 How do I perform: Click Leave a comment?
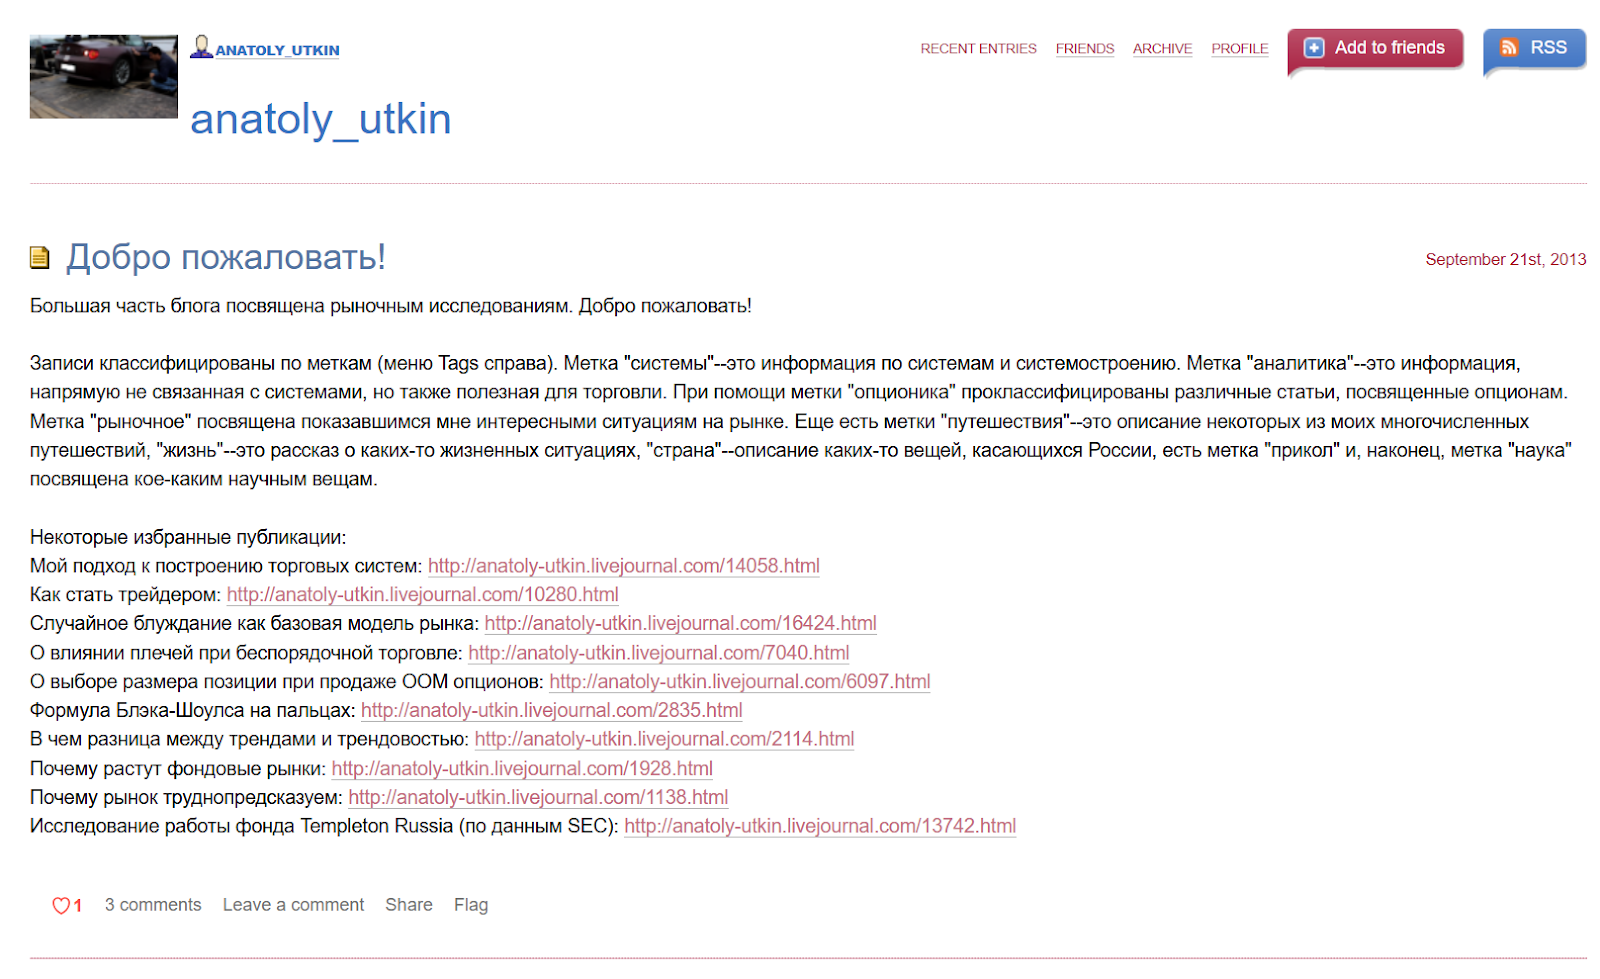click(293, 905)
